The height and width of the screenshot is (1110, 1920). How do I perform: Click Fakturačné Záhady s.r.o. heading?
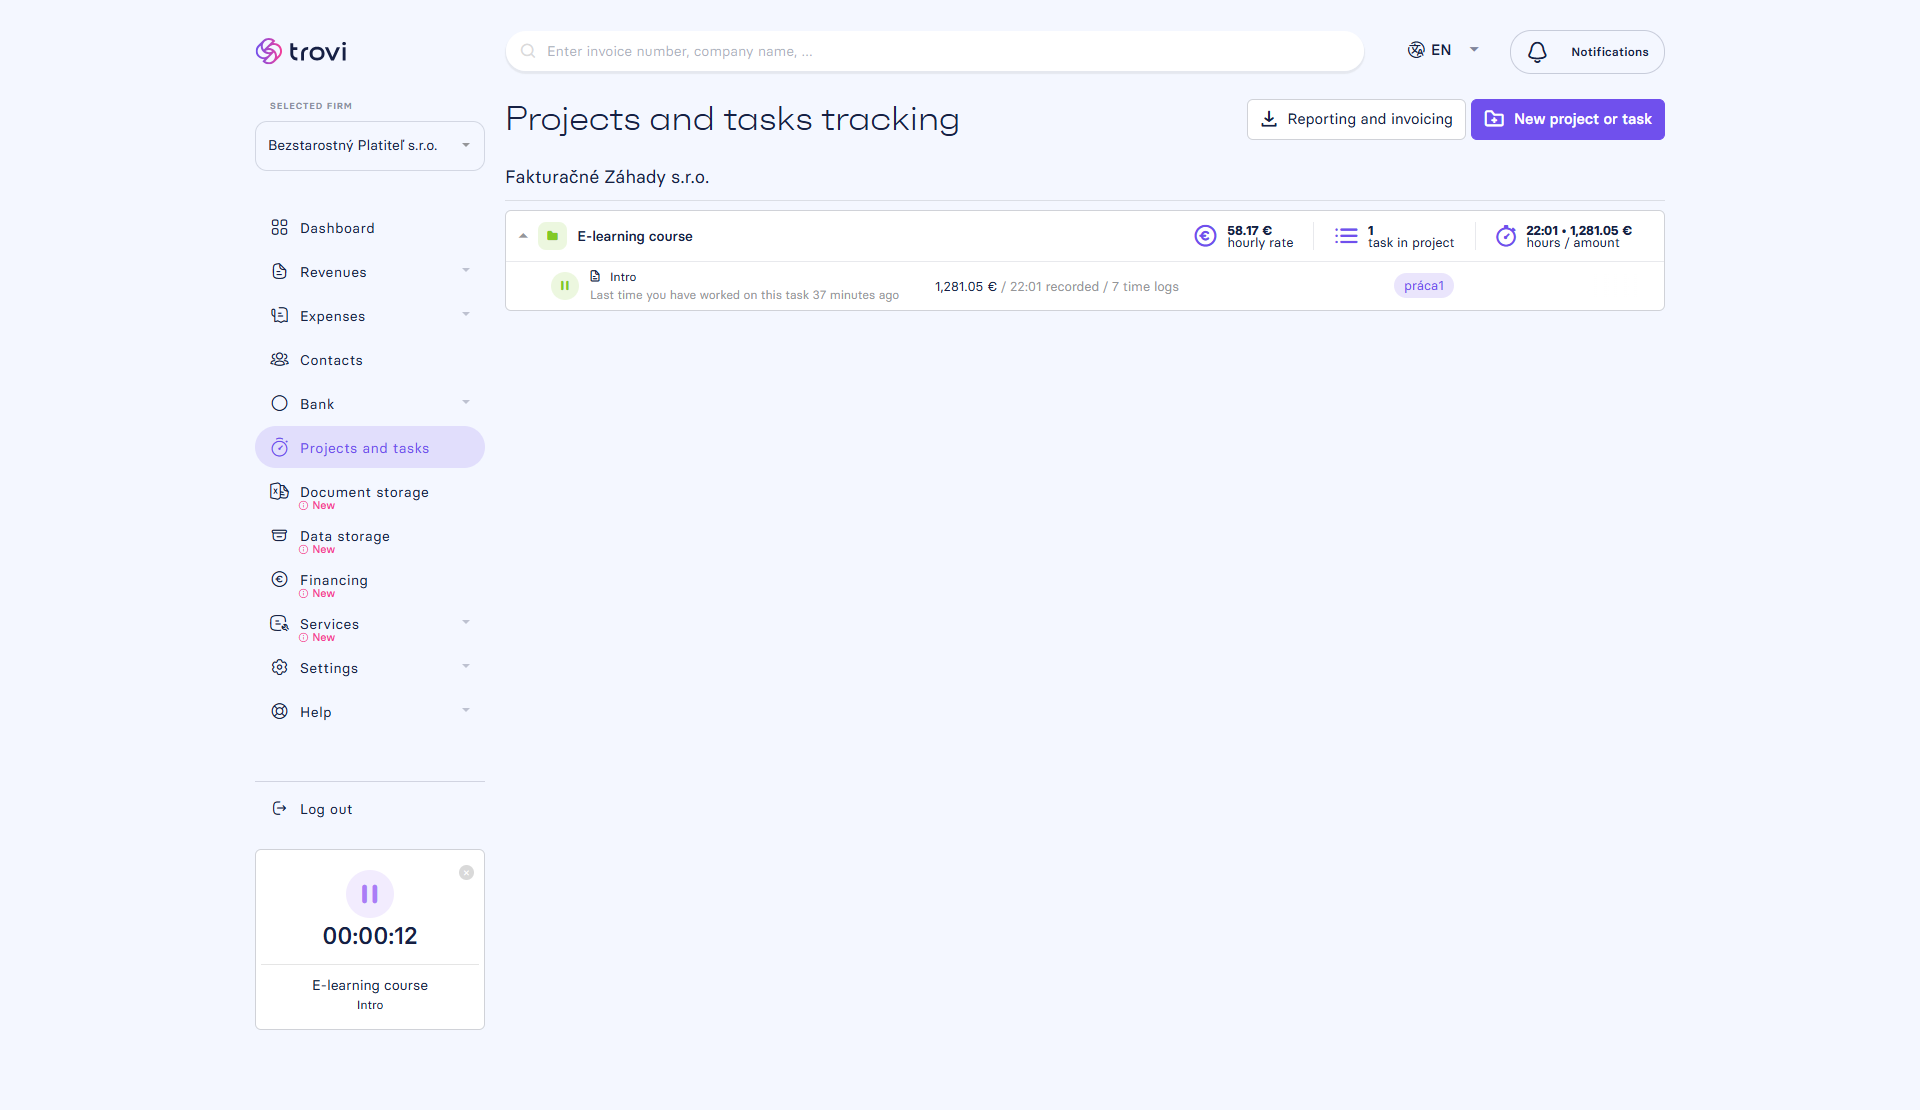pyautogui.click(x=607, y=177)
